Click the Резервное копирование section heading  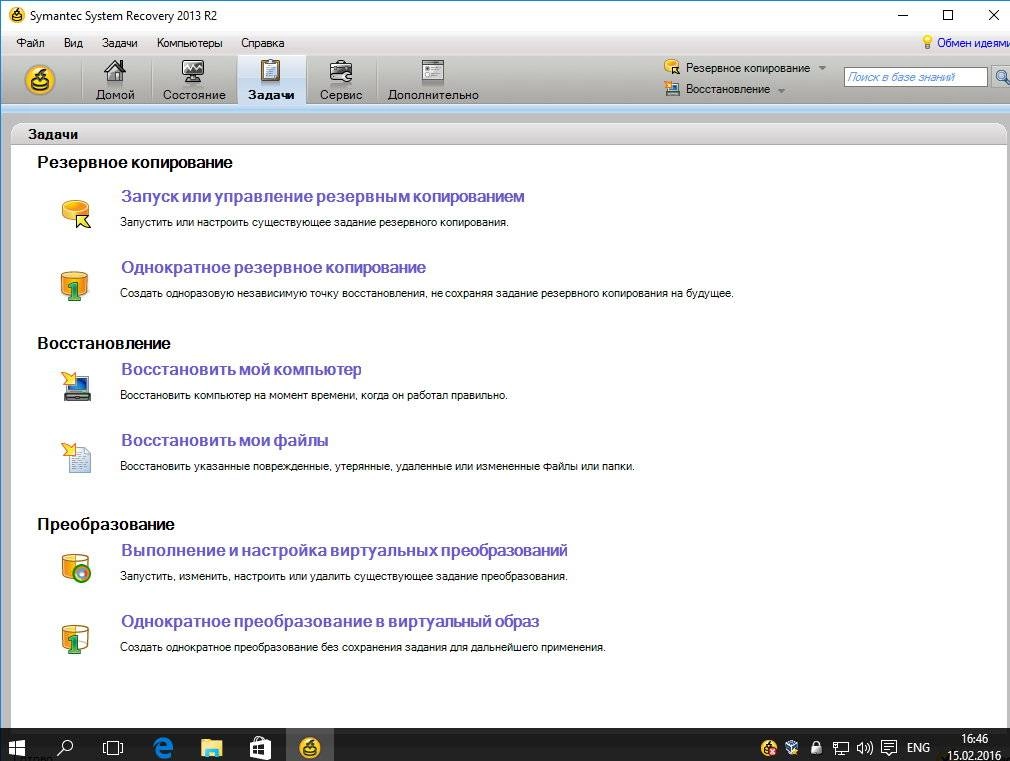tap(135, 162)
